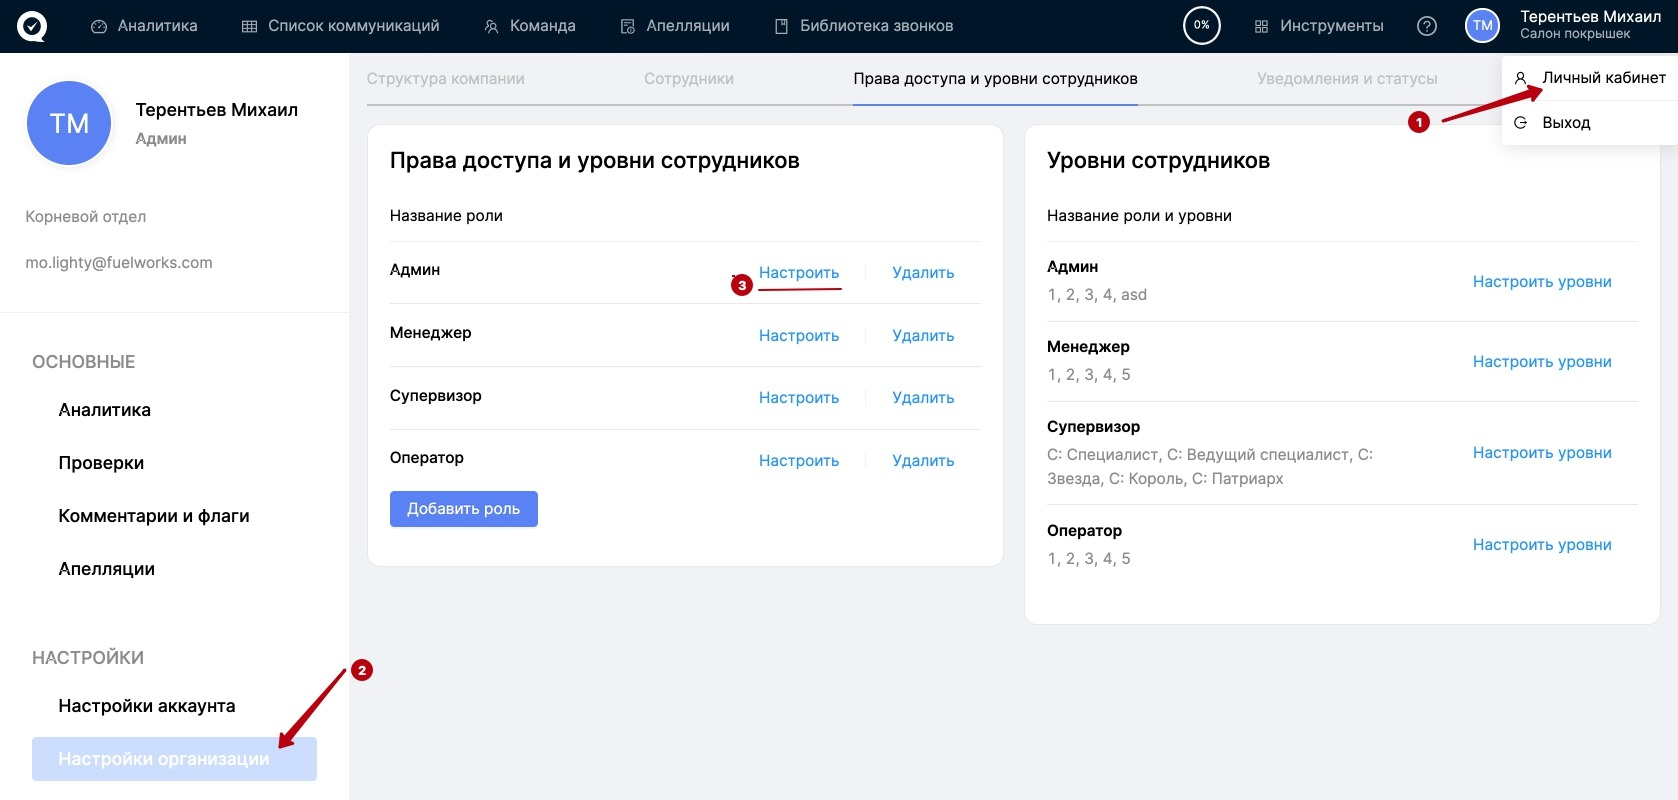1678x800 pixels.
Task: Click the TM avatar in top bar
Action: (x=1482, y=26)
